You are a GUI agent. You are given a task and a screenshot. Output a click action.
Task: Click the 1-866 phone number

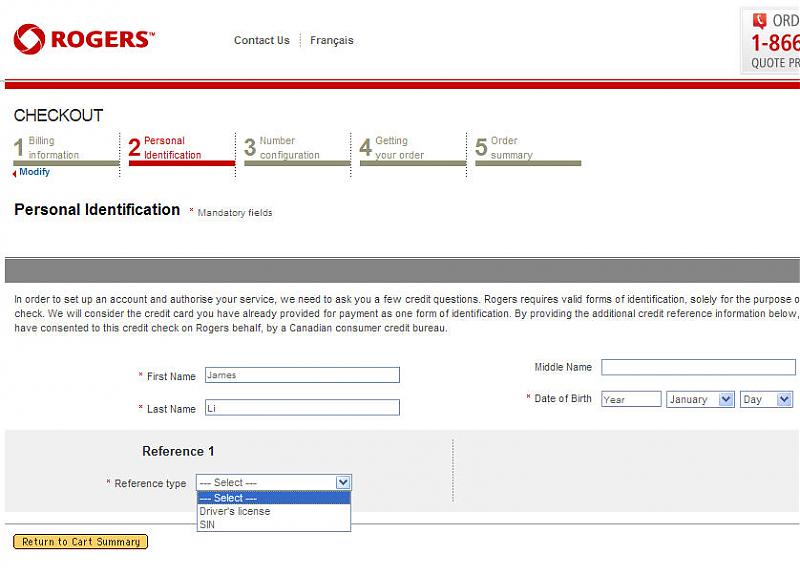(x=775, y=43)
